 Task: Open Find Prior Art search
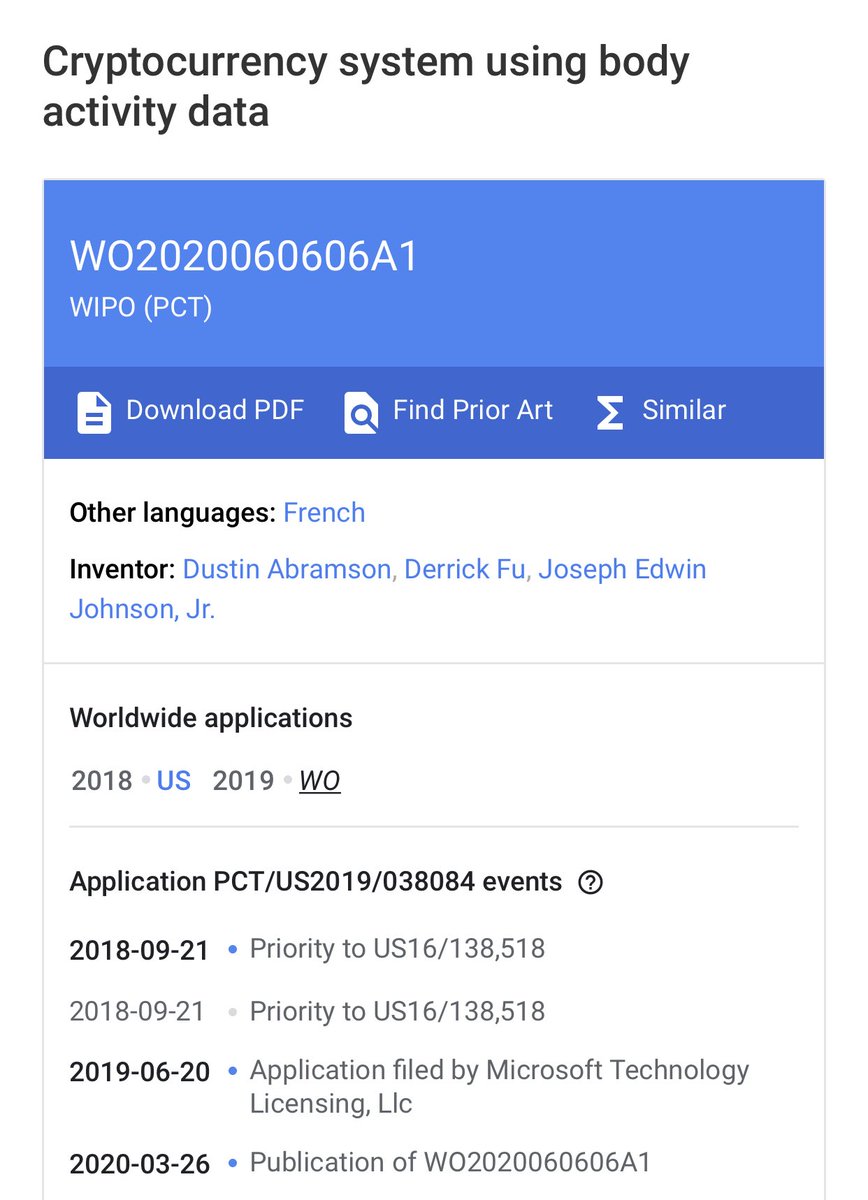[x=448, y=411]
